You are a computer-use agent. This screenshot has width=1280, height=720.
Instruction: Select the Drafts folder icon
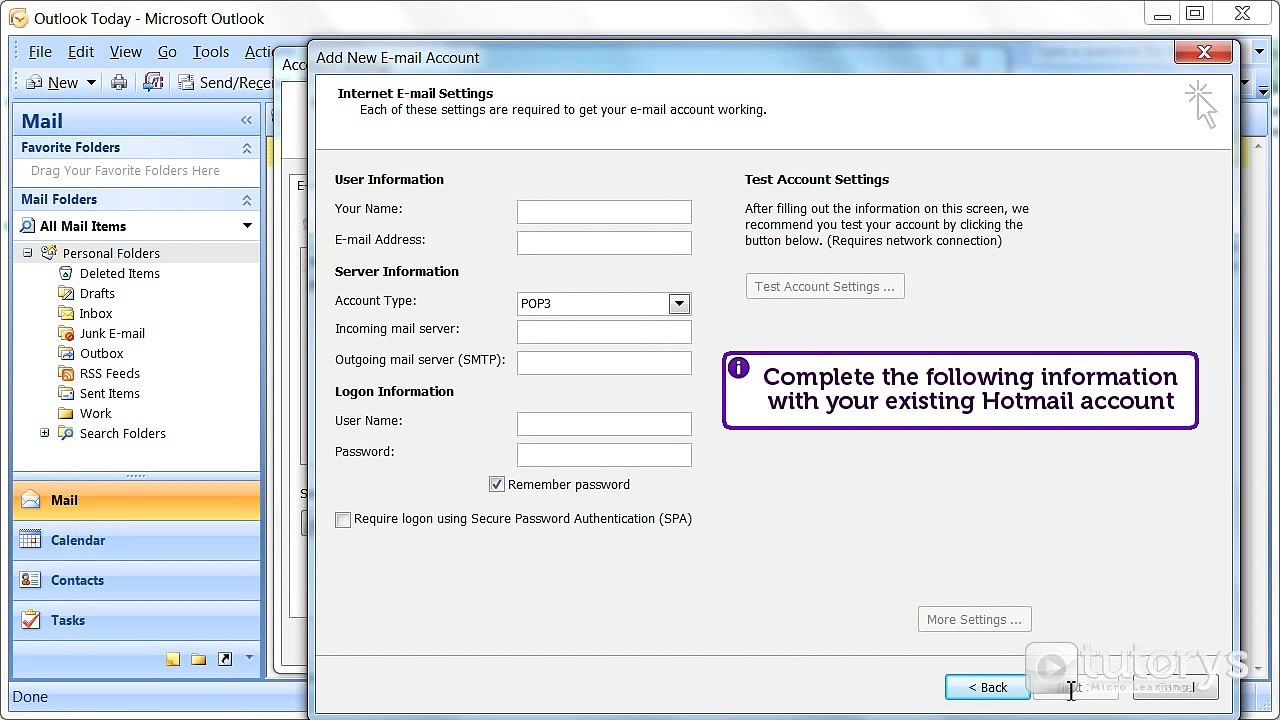pyautogui.click(x=66, y=293)
